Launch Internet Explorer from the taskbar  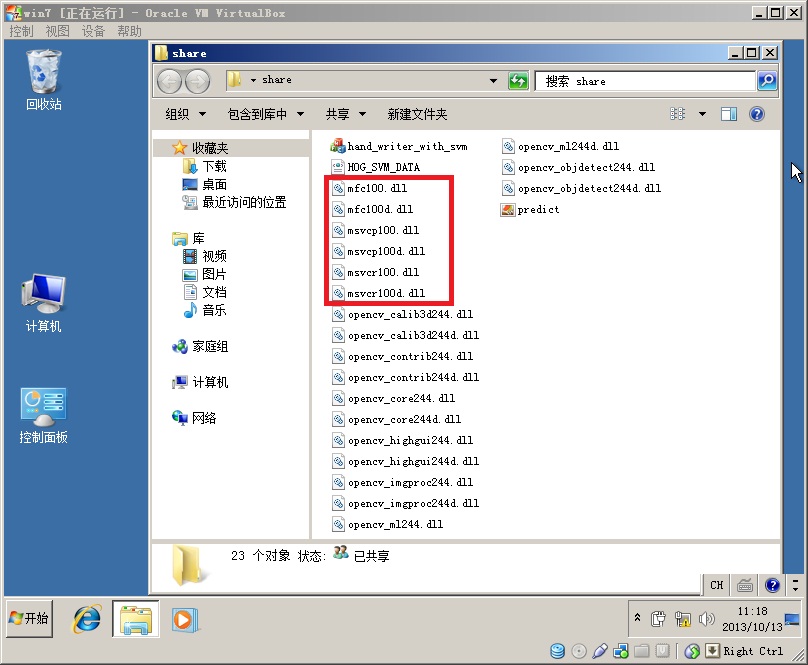click(x=87, y=619)
